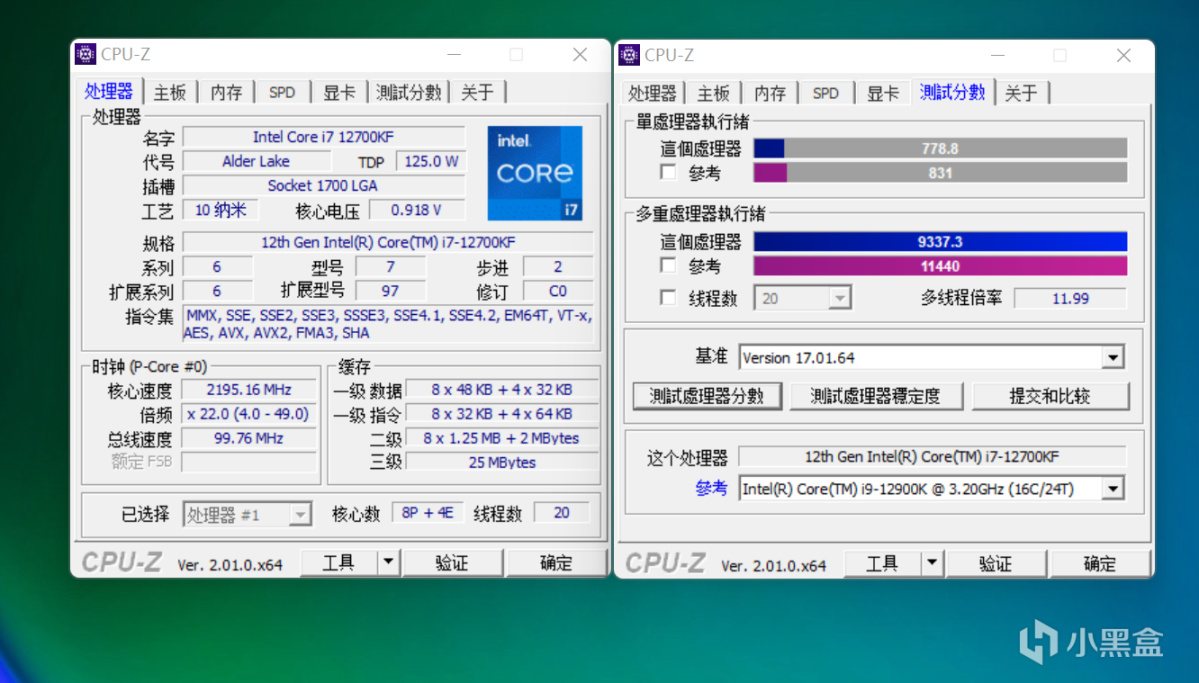Tick the 线程数 checkbox
Screen dimensions: 1199x683
(x=668, y=298)
